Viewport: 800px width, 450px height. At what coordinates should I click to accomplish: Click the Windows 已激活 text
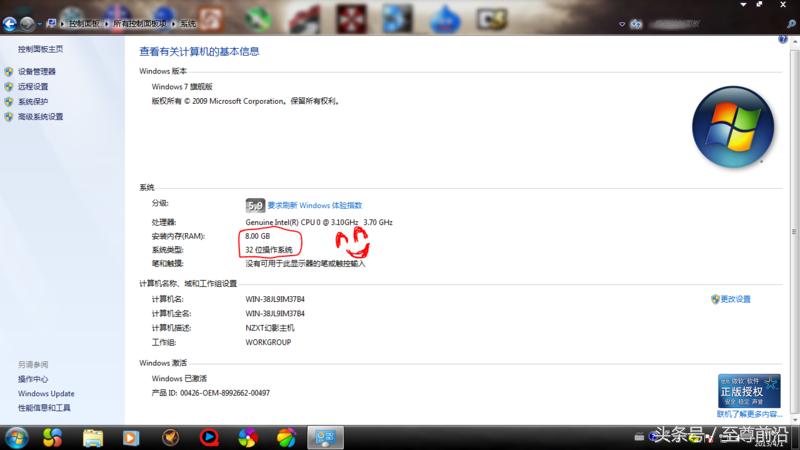click(179, 379)
